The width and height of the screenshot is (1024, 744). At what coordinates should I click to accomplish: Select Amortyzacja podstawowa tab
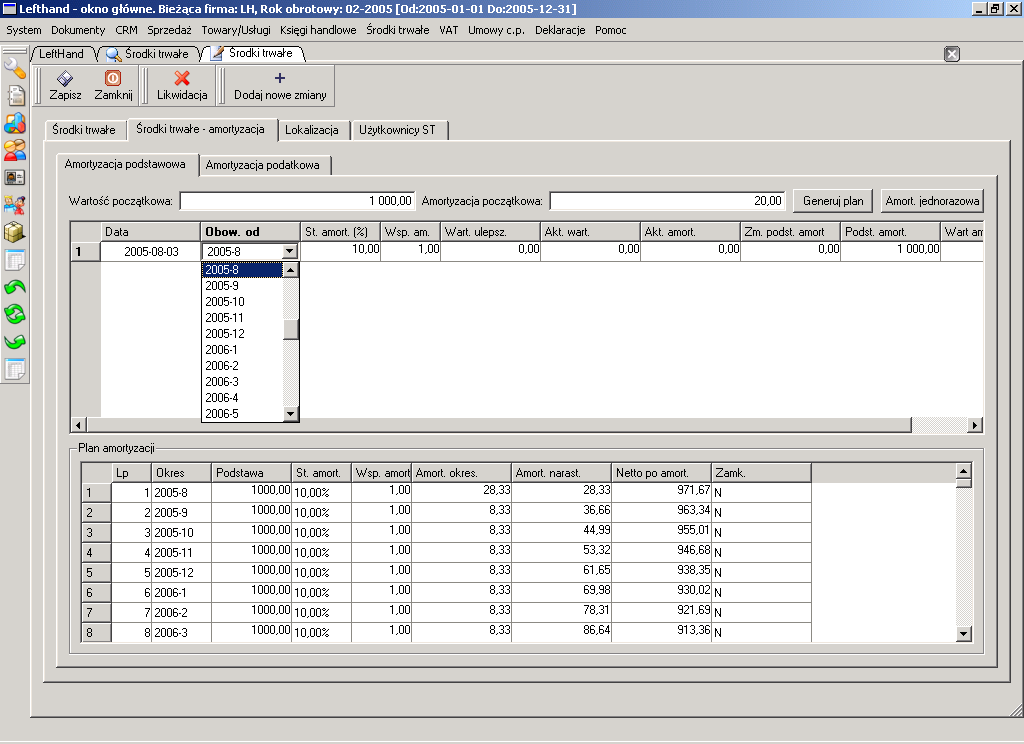(125, 164)
